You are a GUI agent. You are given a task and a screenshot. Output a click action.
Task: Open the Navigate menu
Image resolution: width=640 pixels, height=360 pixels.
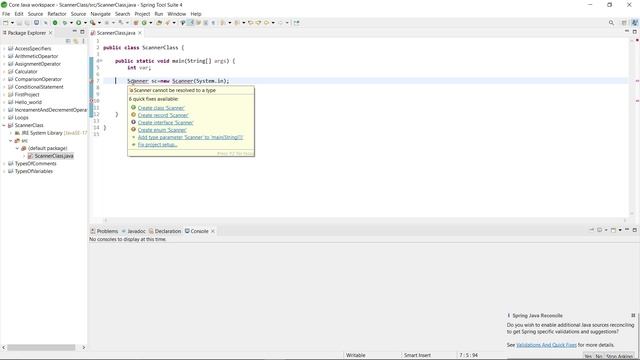[100, 14]
